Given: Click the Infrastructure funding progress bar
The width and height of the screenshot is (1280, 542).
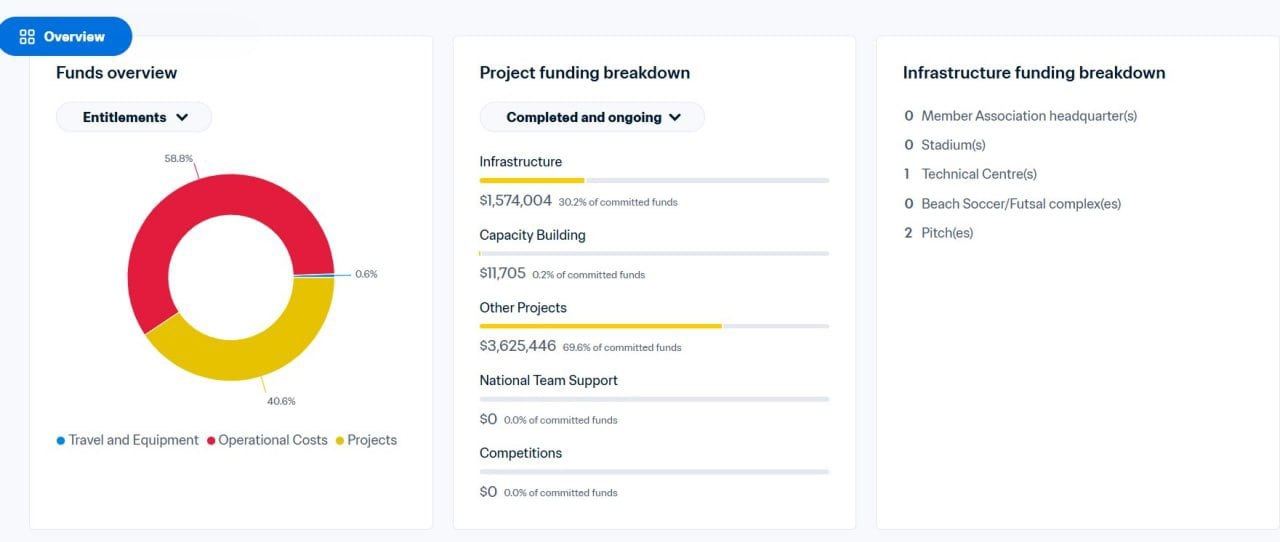Looking at the screenshot, I should coord(654,180).
